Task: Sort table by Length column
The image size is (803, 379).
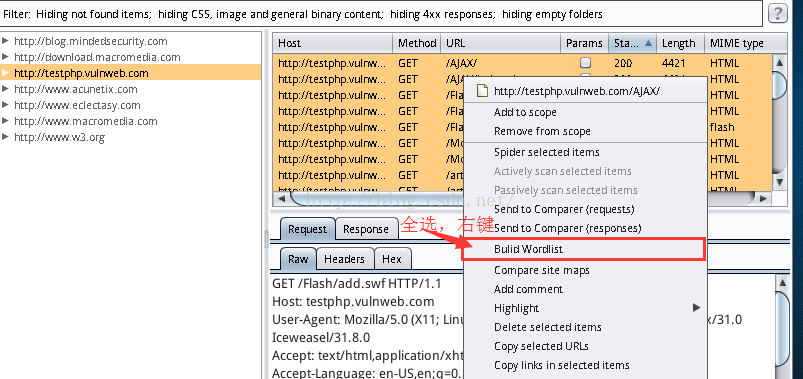Action: (x=680, y=44)
